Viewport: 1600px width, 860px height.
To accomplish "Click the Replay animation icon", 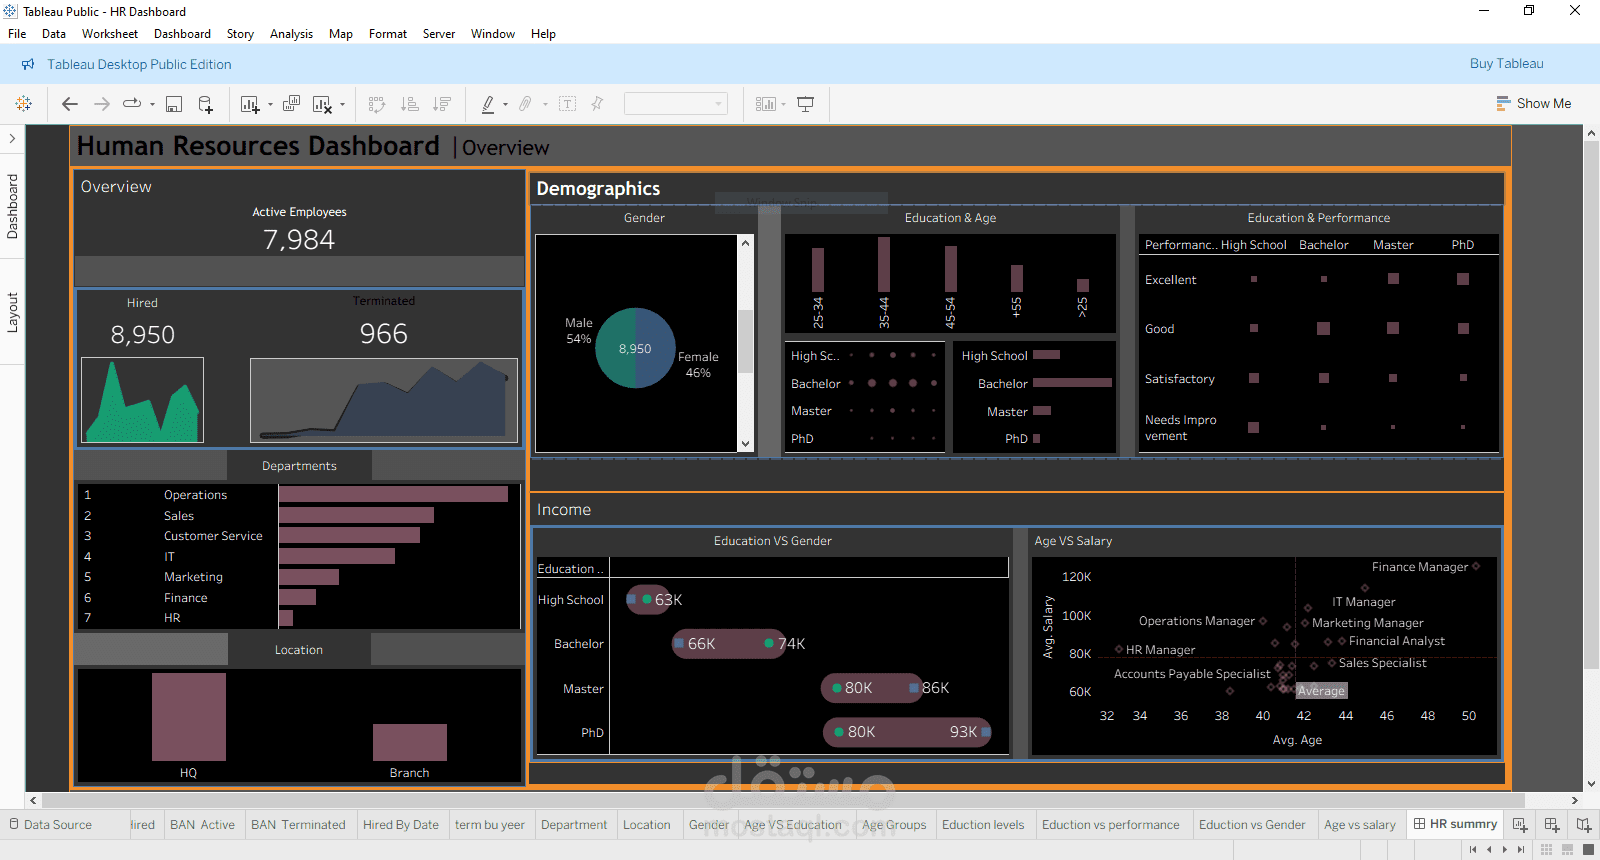I will coord(132,104).
